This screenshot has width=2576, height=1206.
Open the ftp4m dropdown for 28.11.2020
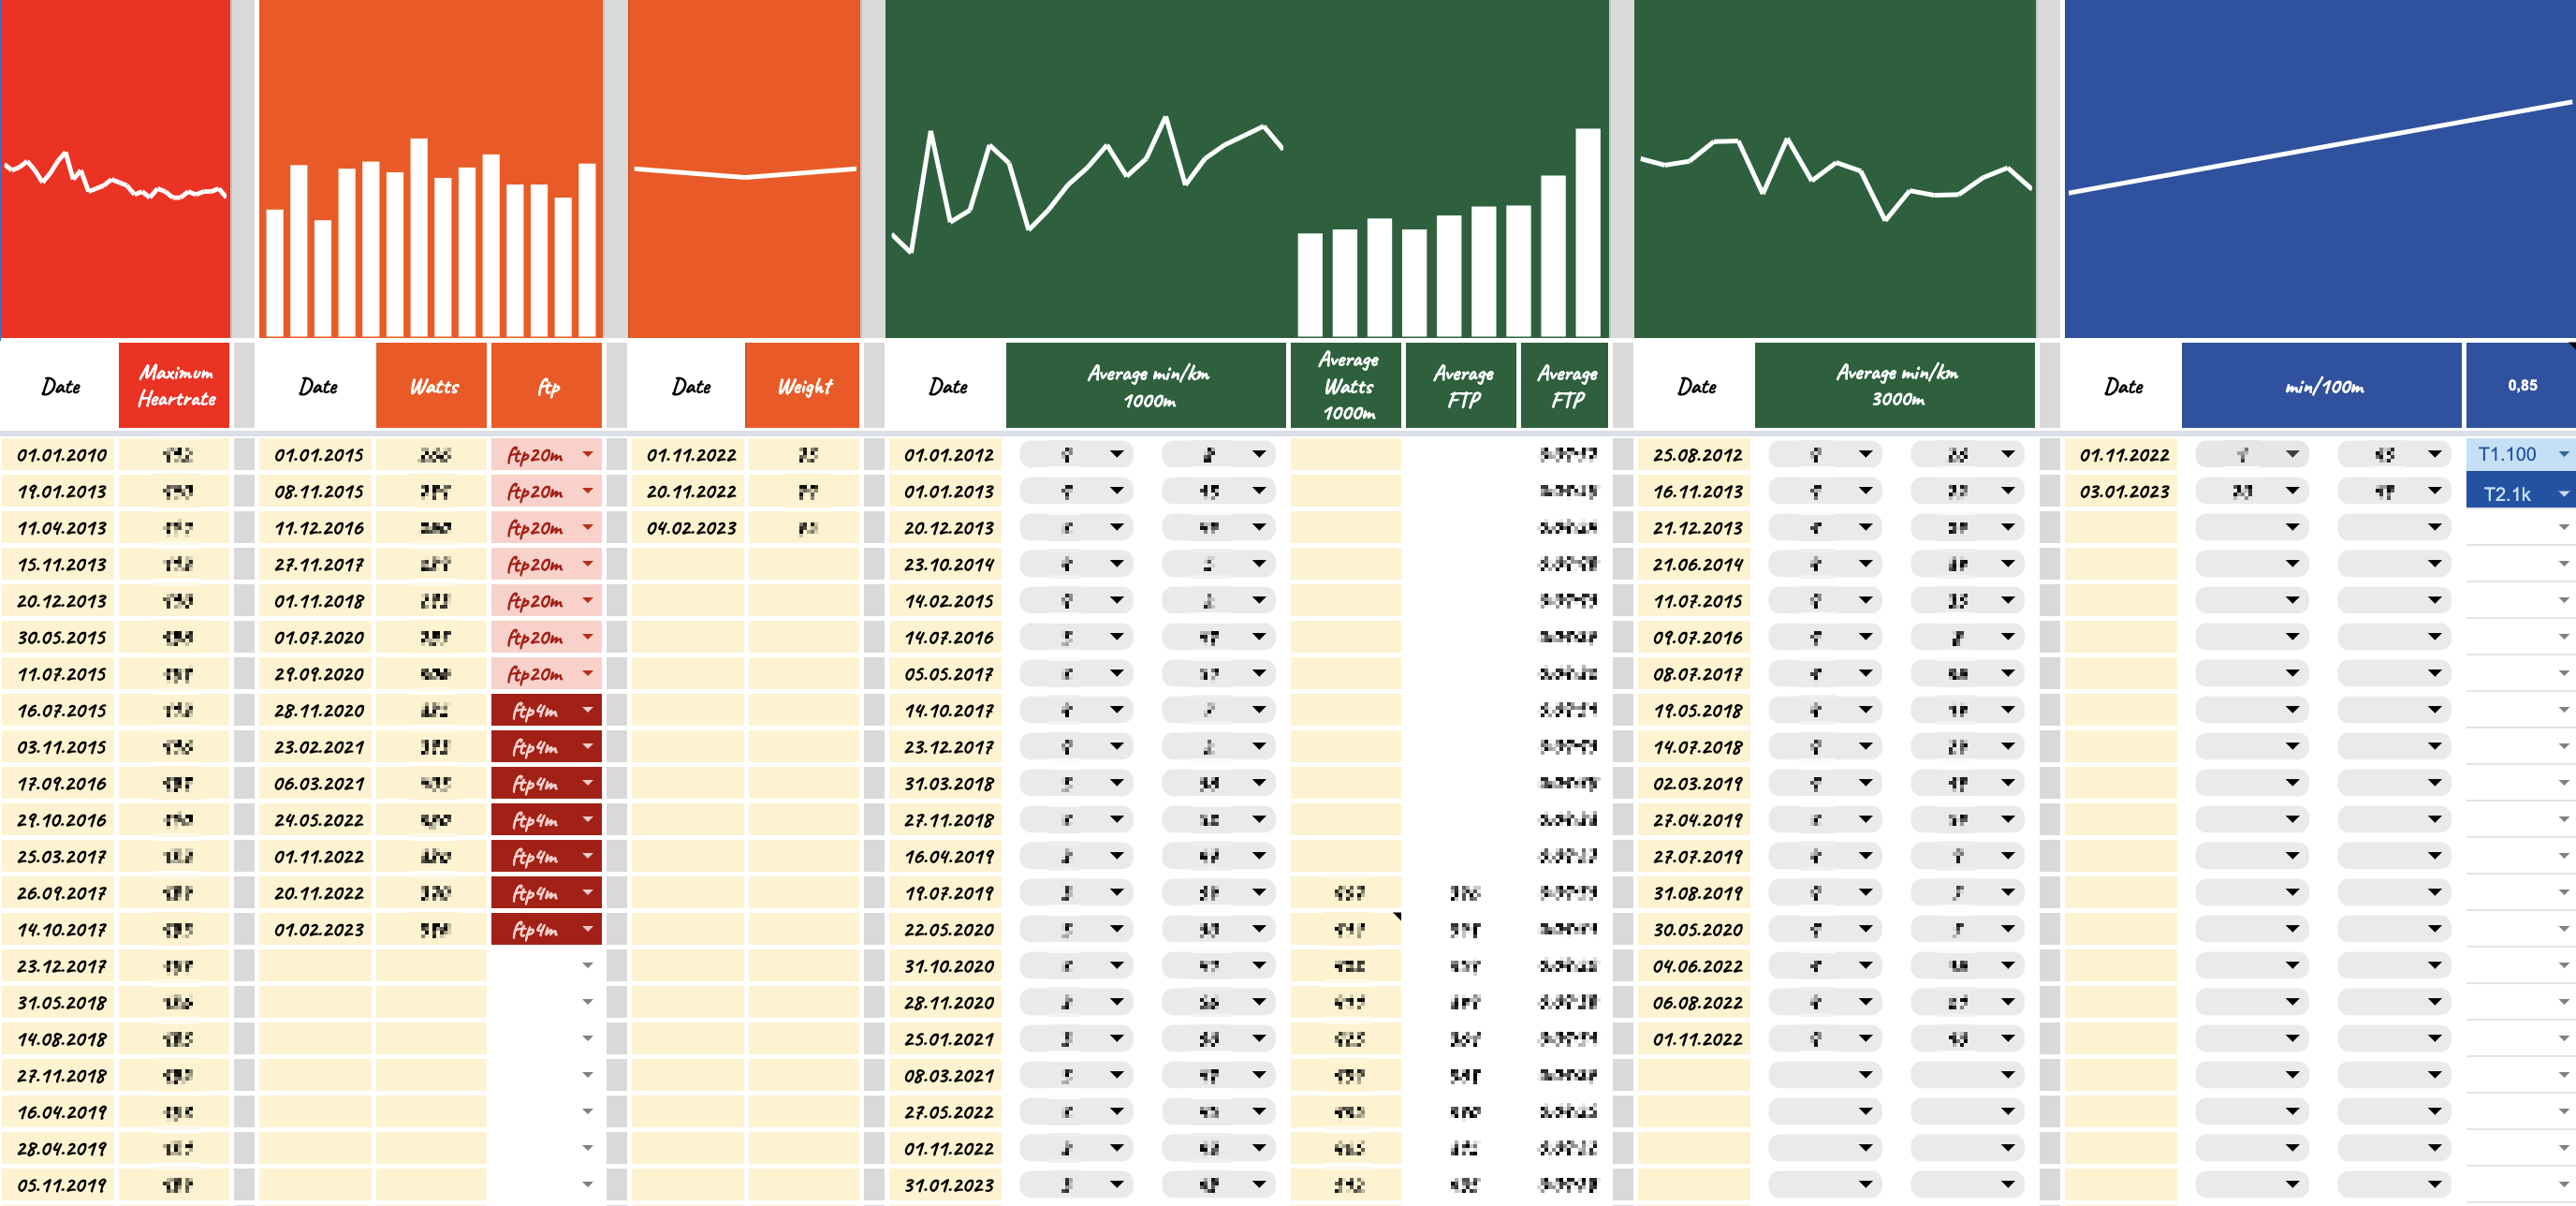coord(587,710)
